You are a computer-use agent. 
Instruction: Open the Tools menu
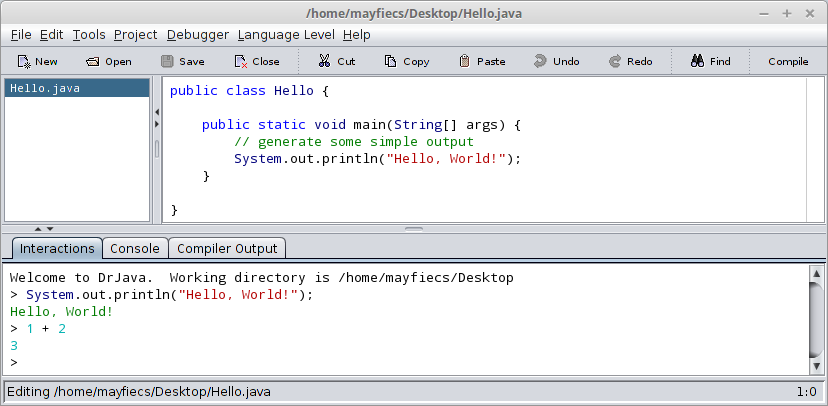tap(89, 35)
